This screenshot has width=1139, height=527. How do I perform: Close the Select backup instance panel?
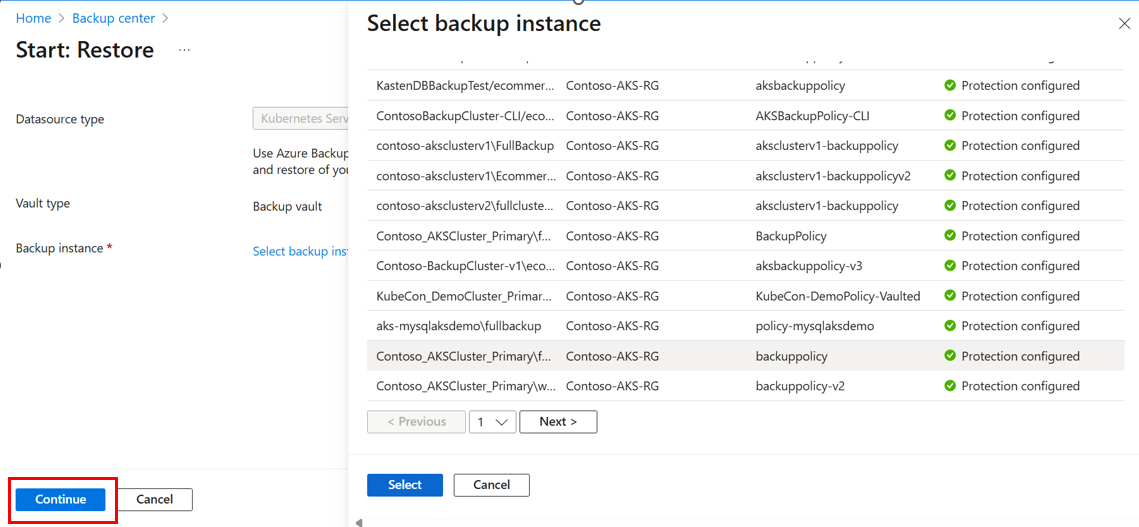point(1123,23)
